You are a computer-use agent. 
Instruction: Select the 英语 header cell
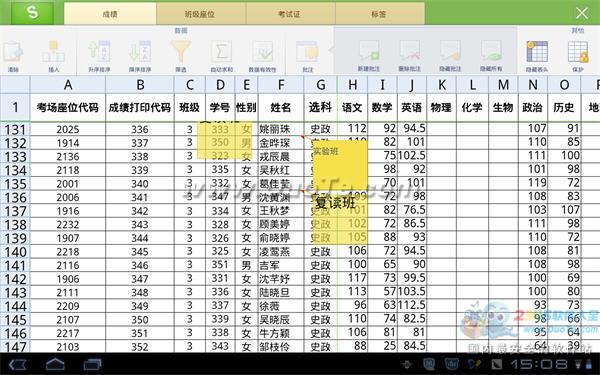pyautogui.click(x=412, y=108)
